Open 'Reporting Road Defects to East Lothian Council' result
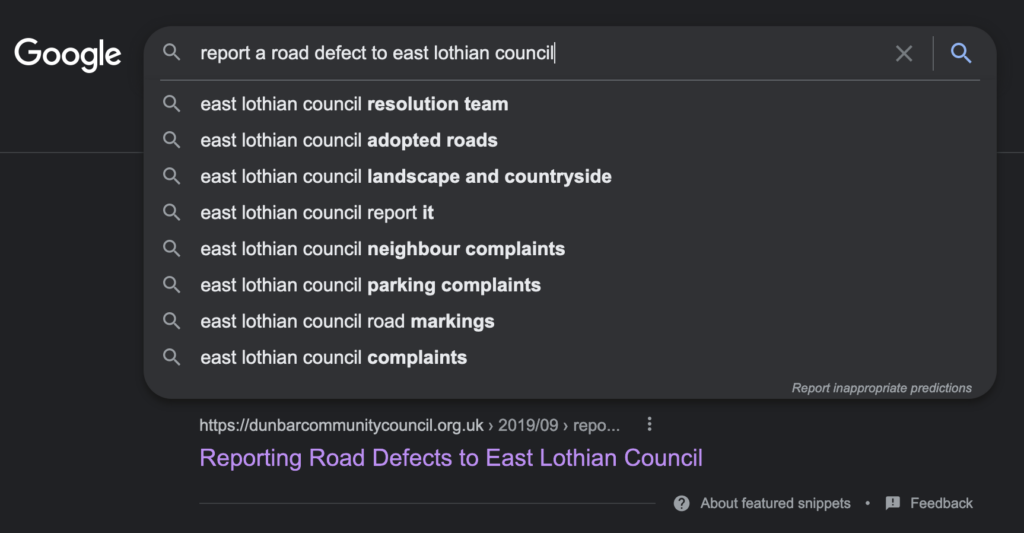Viewport: 1024px width, 533px height. (x=451, y=458)
